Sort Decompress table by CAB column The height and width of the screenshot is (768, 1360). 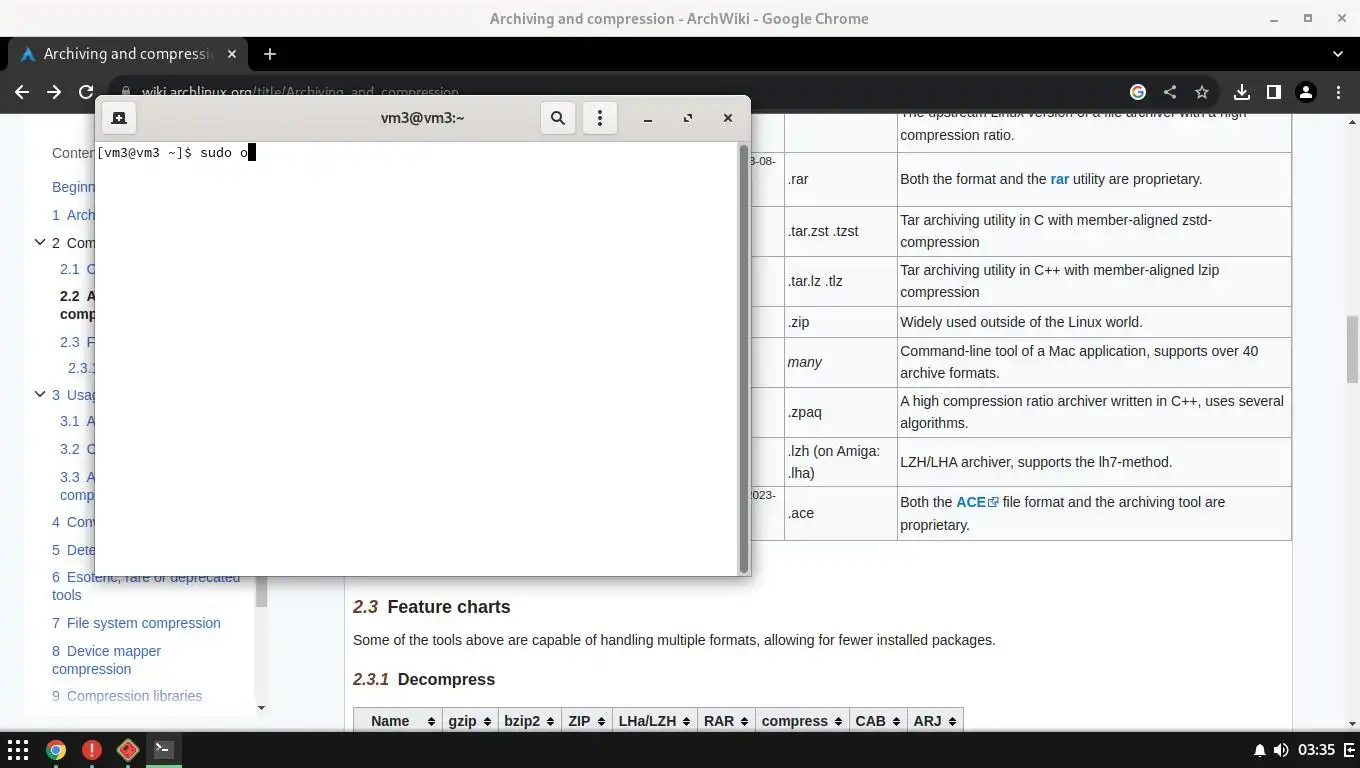click(x=878, y=721)
